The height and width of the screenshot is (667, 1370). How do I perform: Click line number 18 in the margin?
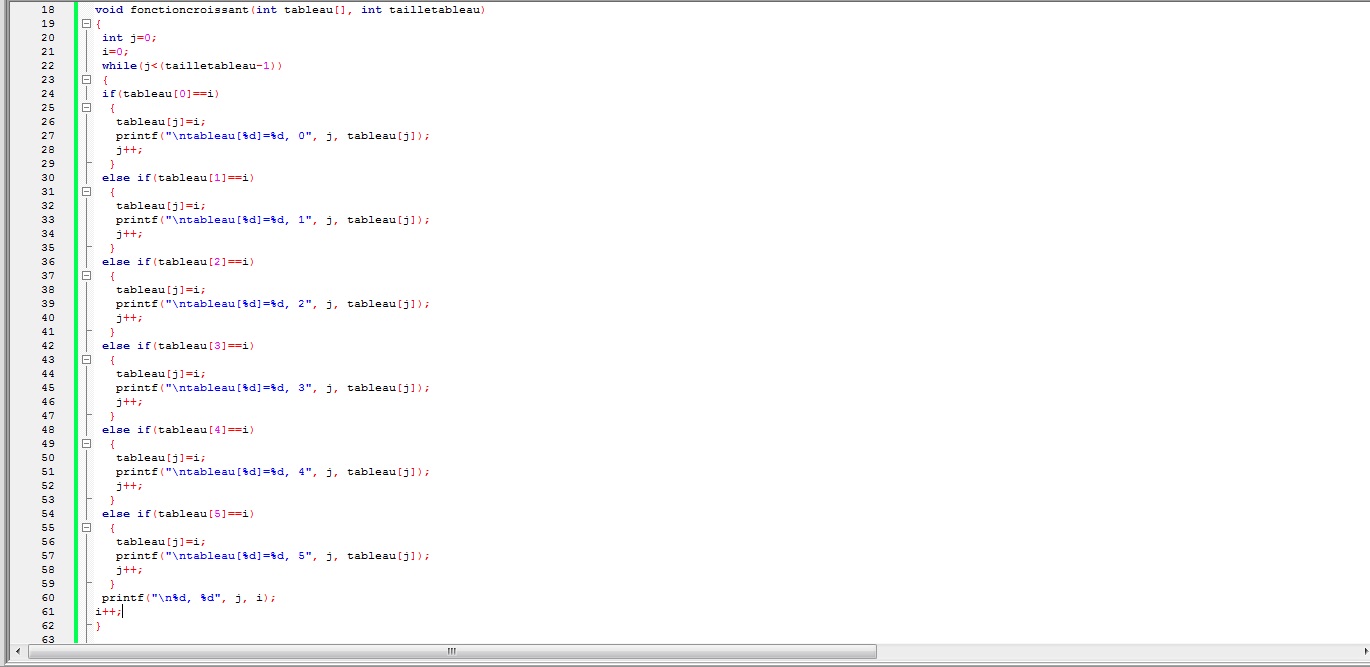point(48,9)
